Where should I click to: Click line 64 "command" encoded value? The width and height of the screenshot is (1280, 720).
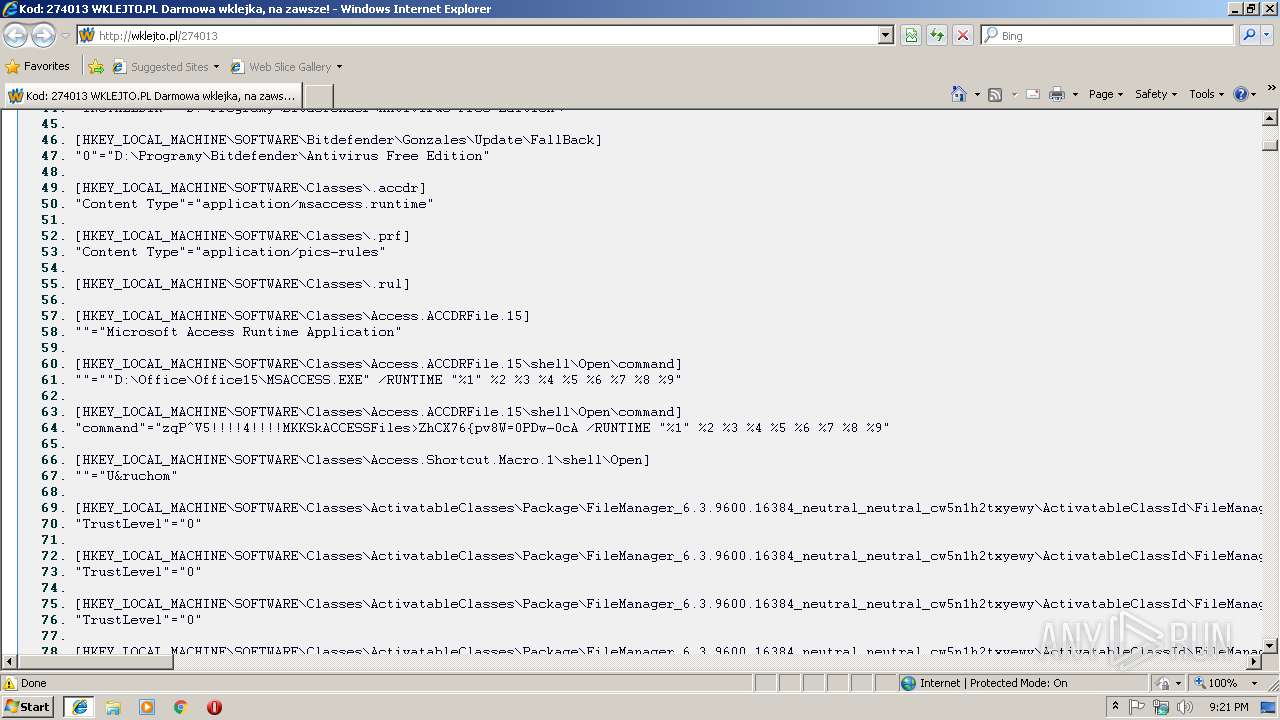(482, 428)
